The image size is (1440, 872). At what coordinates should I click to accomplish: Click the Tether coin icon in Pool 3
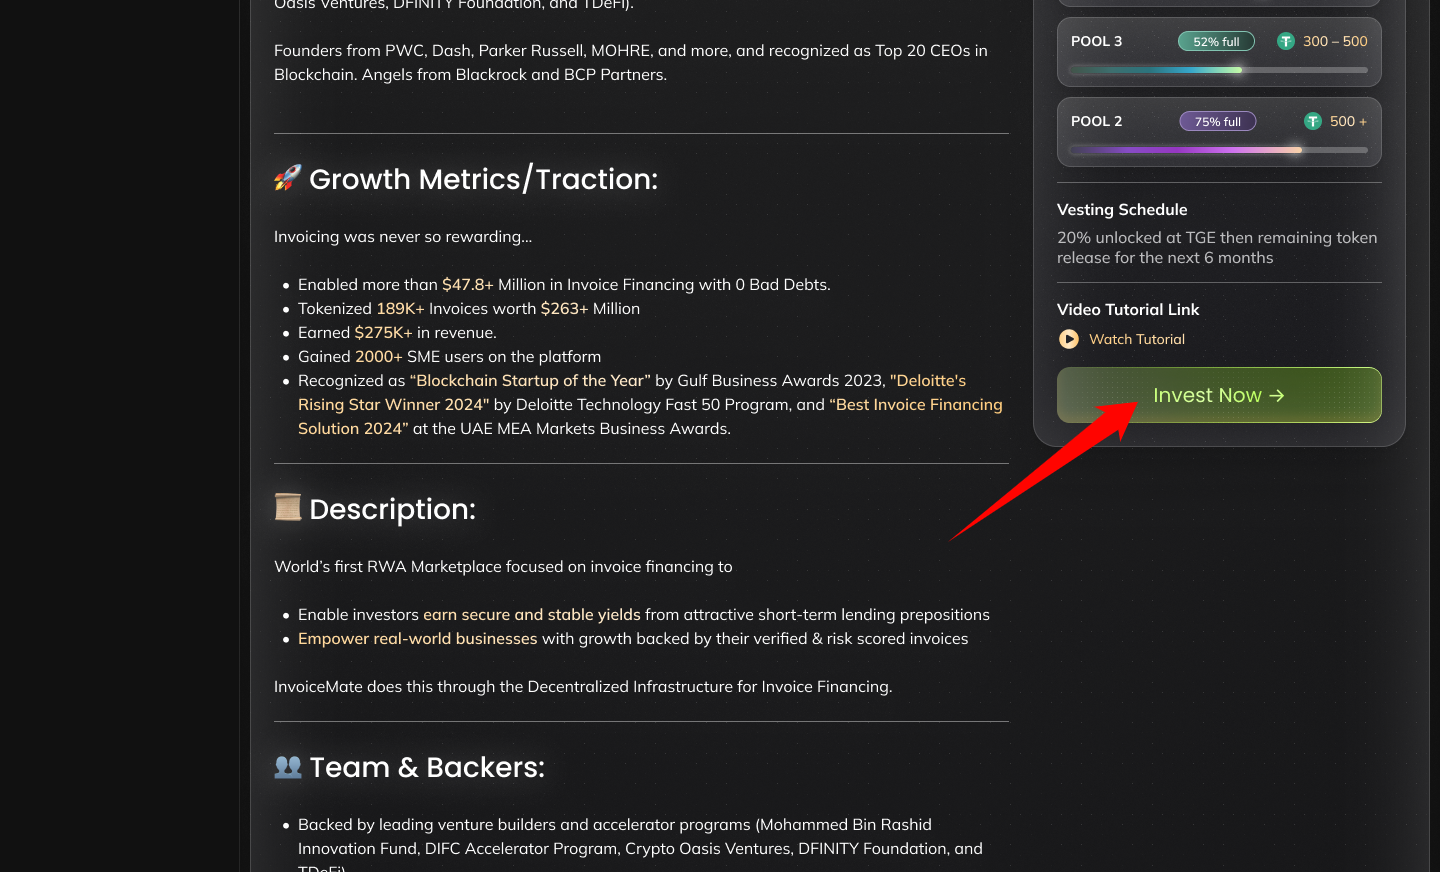(1286, 41)
